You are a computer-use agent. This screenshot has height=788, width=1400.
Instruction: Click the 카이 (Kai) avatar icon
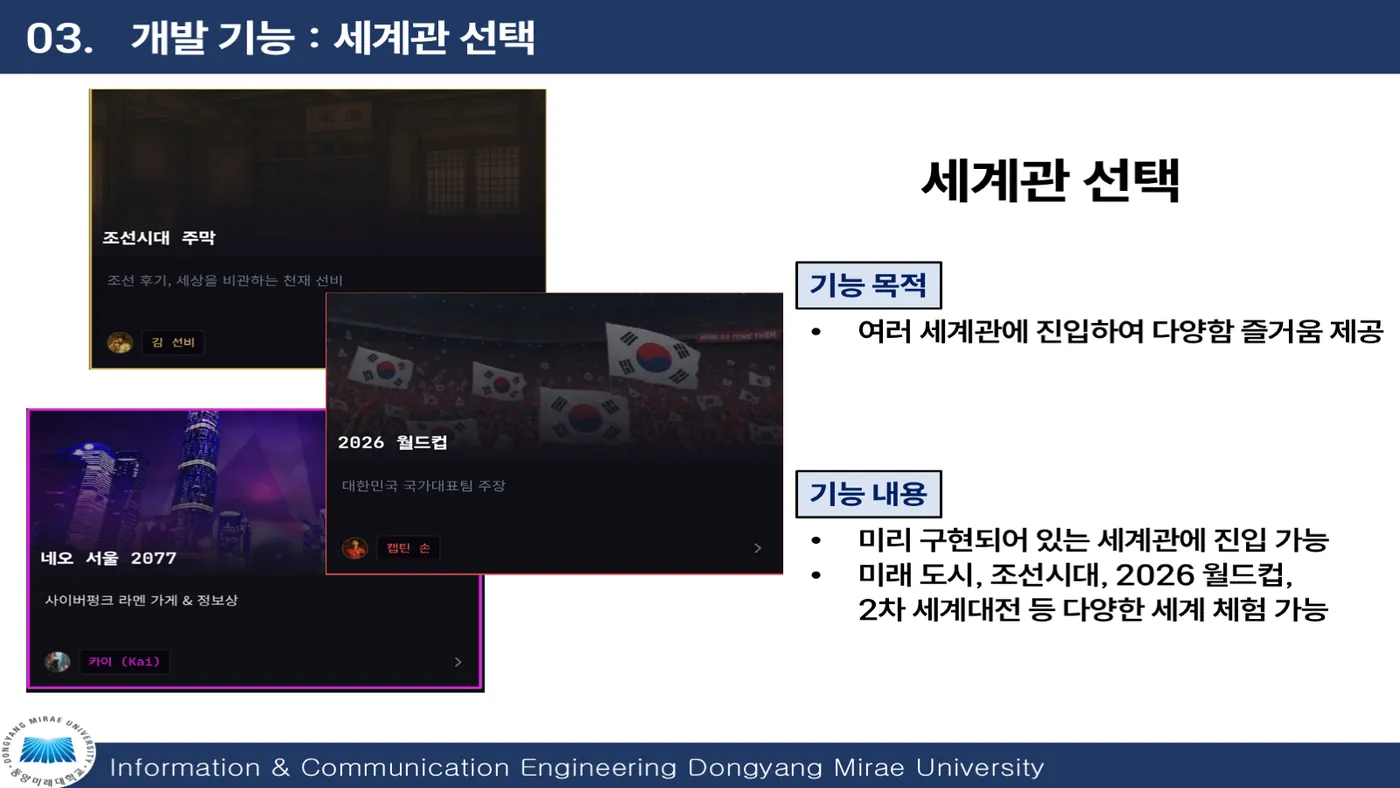[57, 662]
